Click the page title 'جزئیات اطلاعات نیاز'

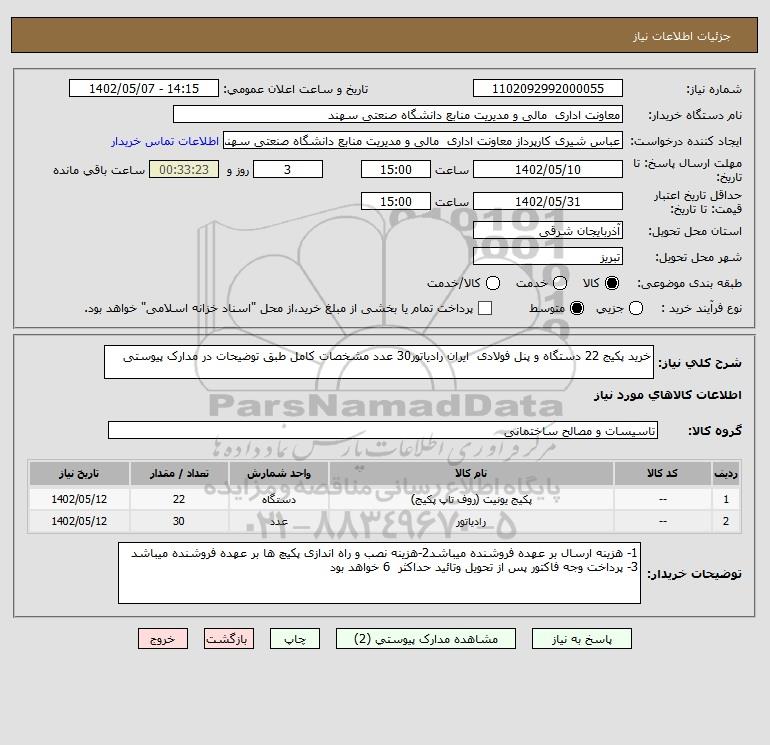coord(682,36)
